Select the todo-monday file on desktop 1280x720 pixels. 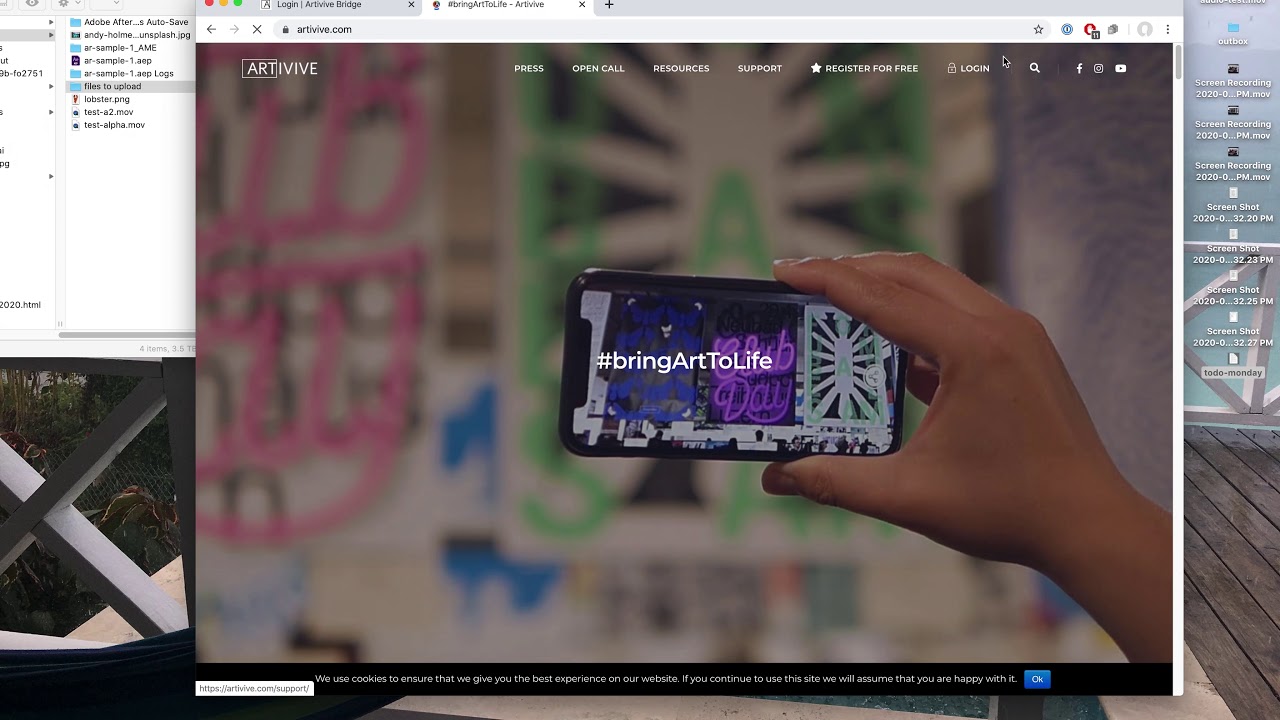click(x=1233, y=365)
